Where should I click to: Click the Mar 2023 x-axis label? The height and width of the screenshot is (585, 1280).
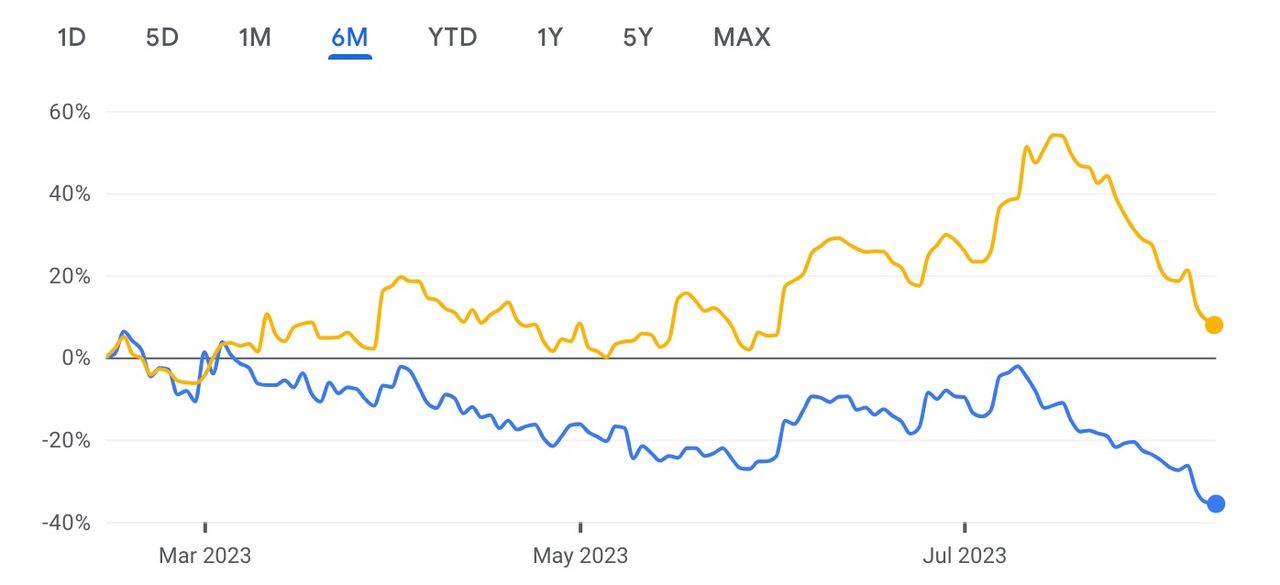click(x=205, y=555)
